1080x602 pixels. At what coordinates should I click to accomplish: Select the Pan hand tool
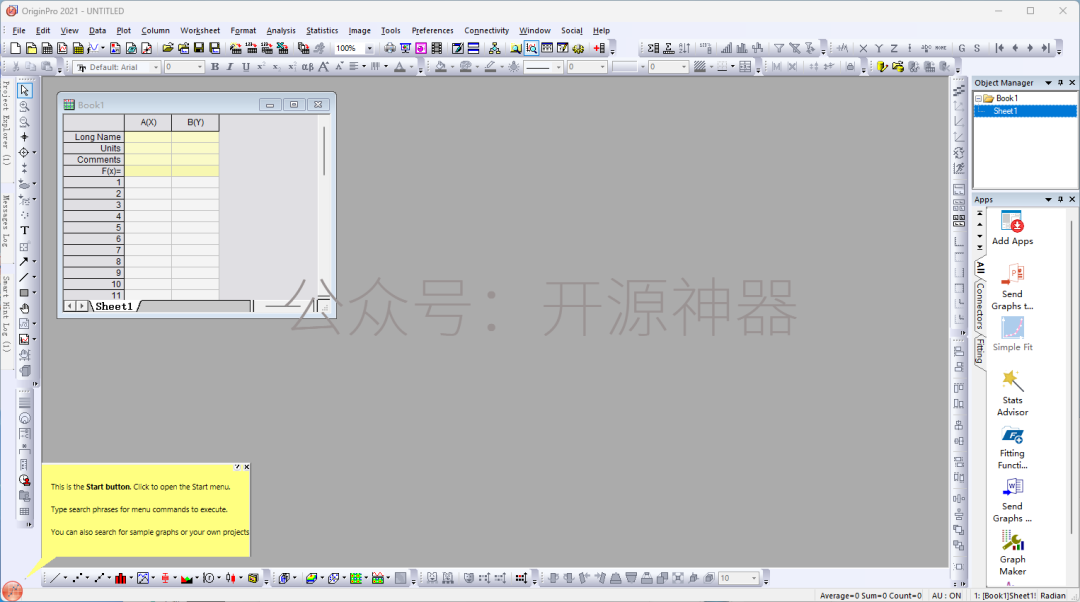(x=25, y=309)
